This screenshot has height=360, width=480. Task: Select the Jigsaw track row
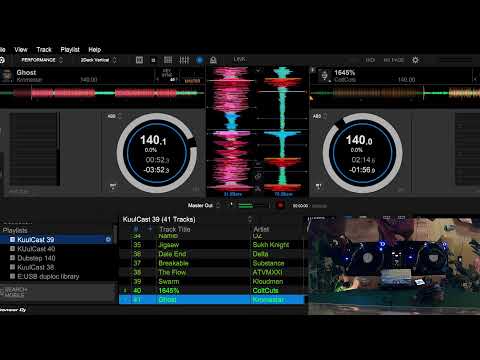pyautogui.click(x=212, y=245)
